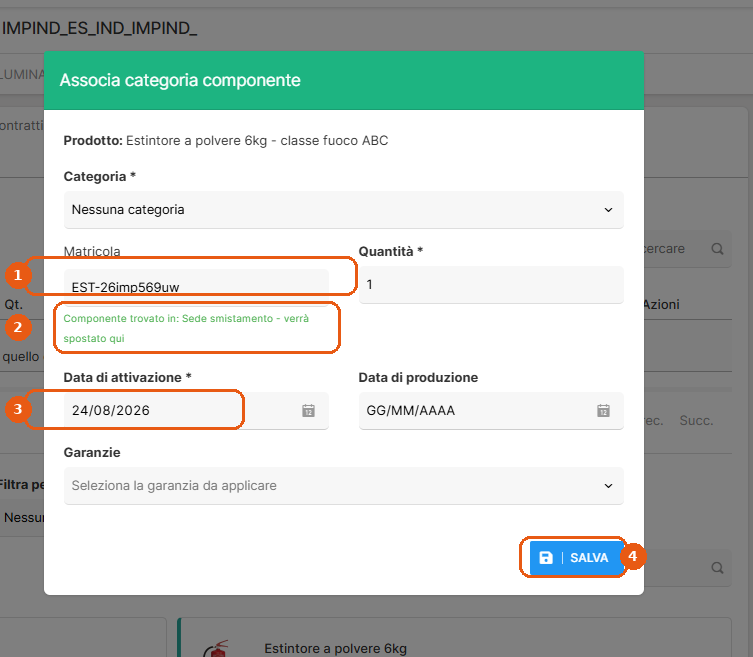The height and width of the screenshot is (657, 753).
Task: Click the Matricola field containing EST-26imp569uw
Action: tap(196, 287)
